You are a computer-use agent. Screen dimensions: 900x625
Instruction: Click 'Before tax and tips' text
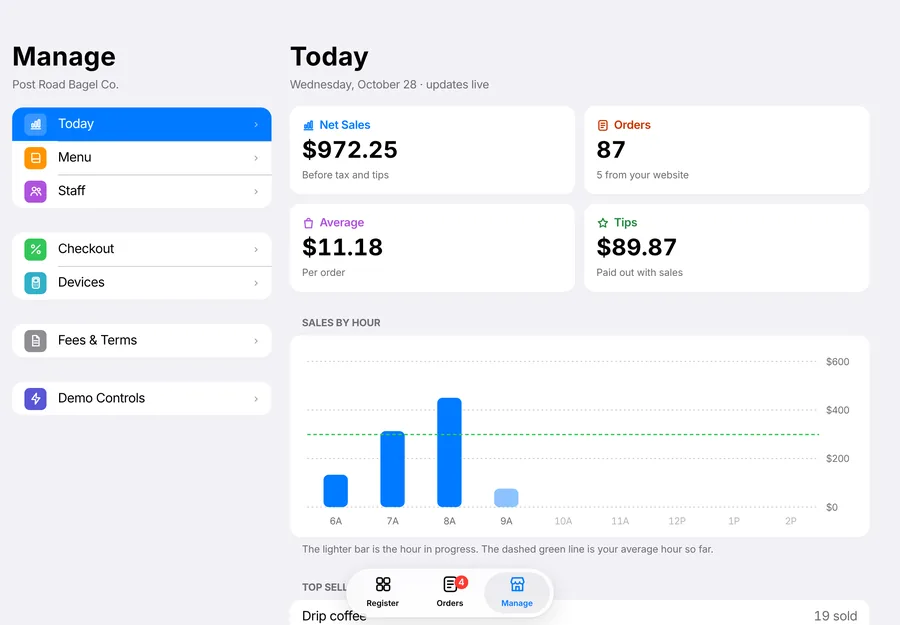(346, 175)
